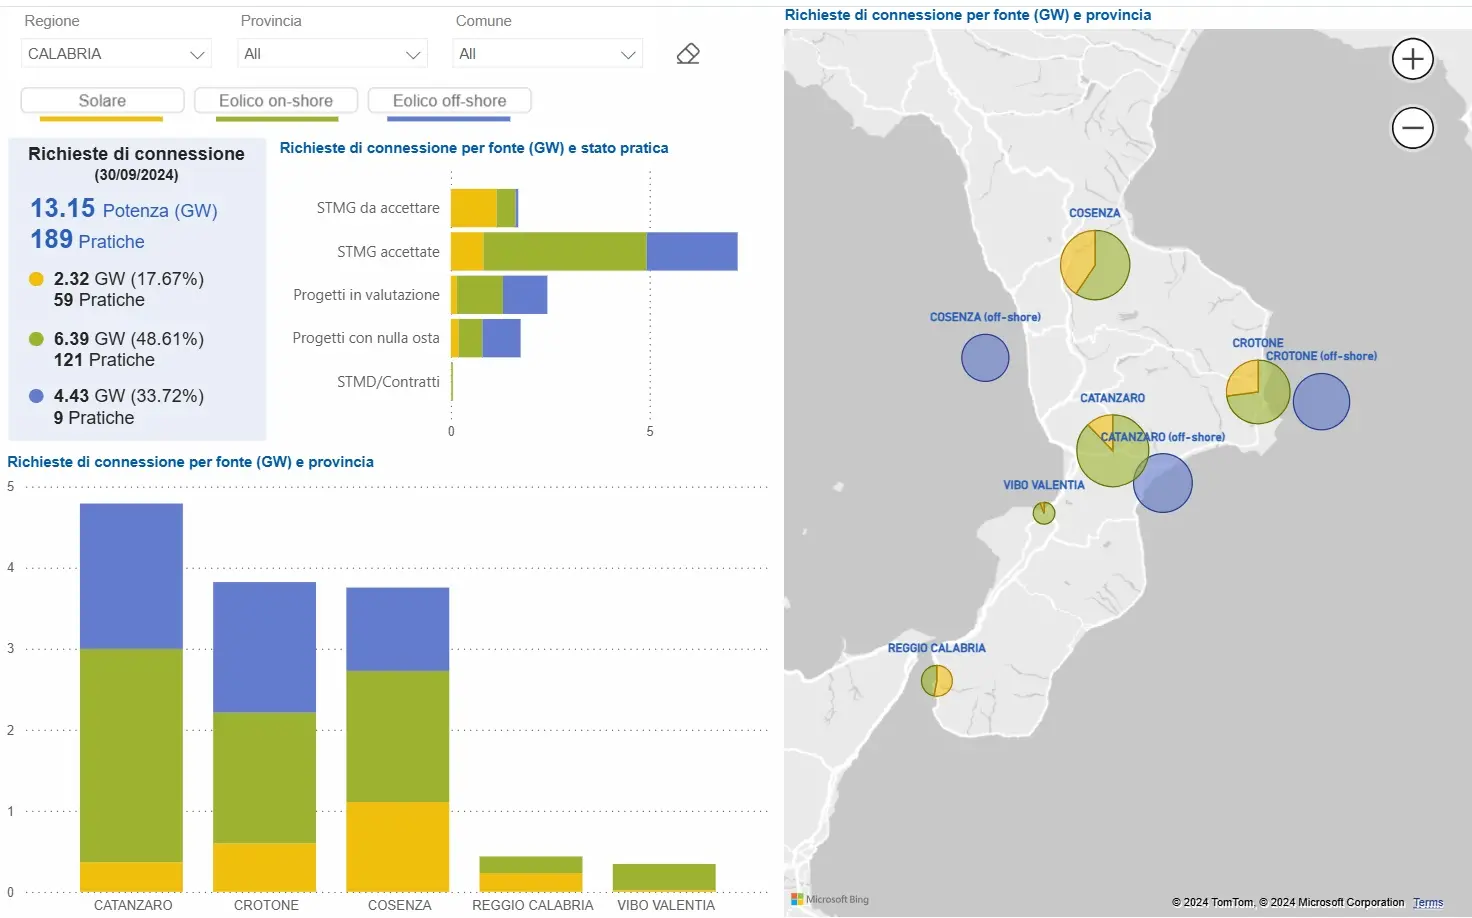Click Progetti con nulla osta blue segment
The width and height of the screenshot is (1472, 918).
(501, 338)
